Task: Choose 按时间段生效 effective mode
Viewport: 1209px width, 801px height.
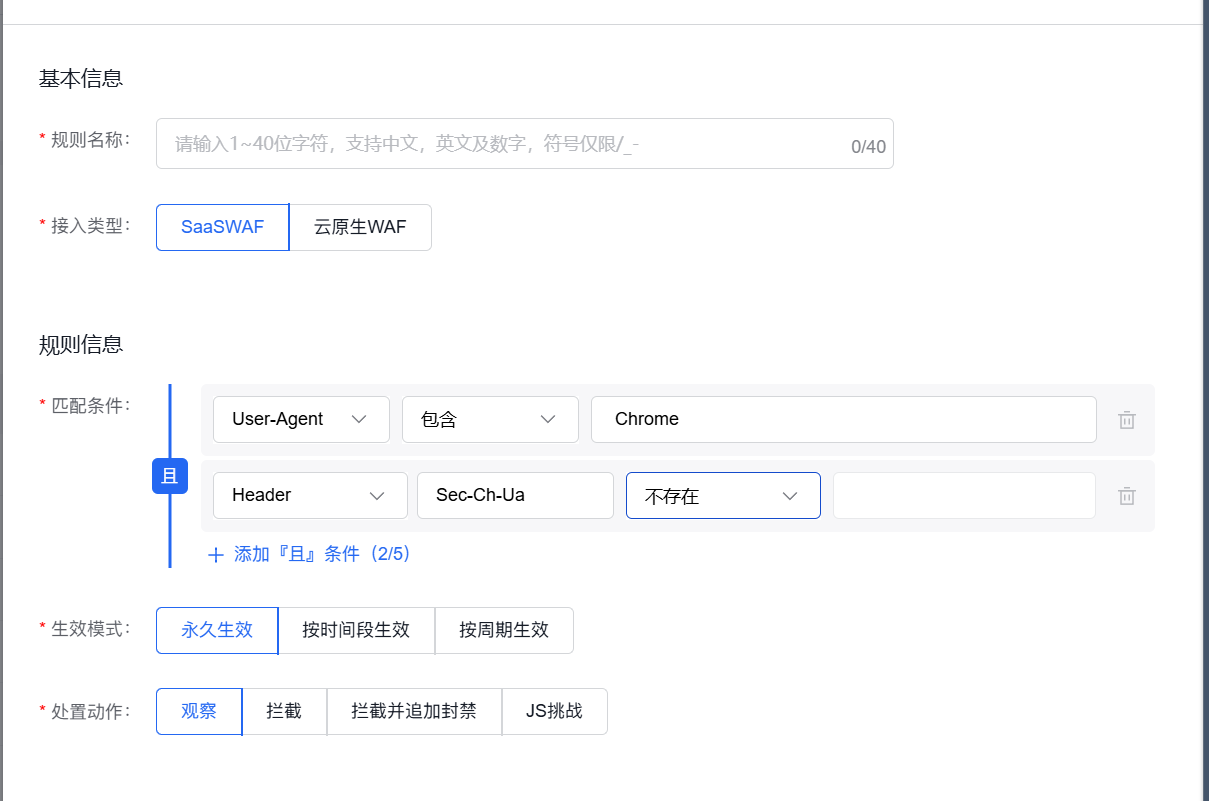Action: coord(356,630)
